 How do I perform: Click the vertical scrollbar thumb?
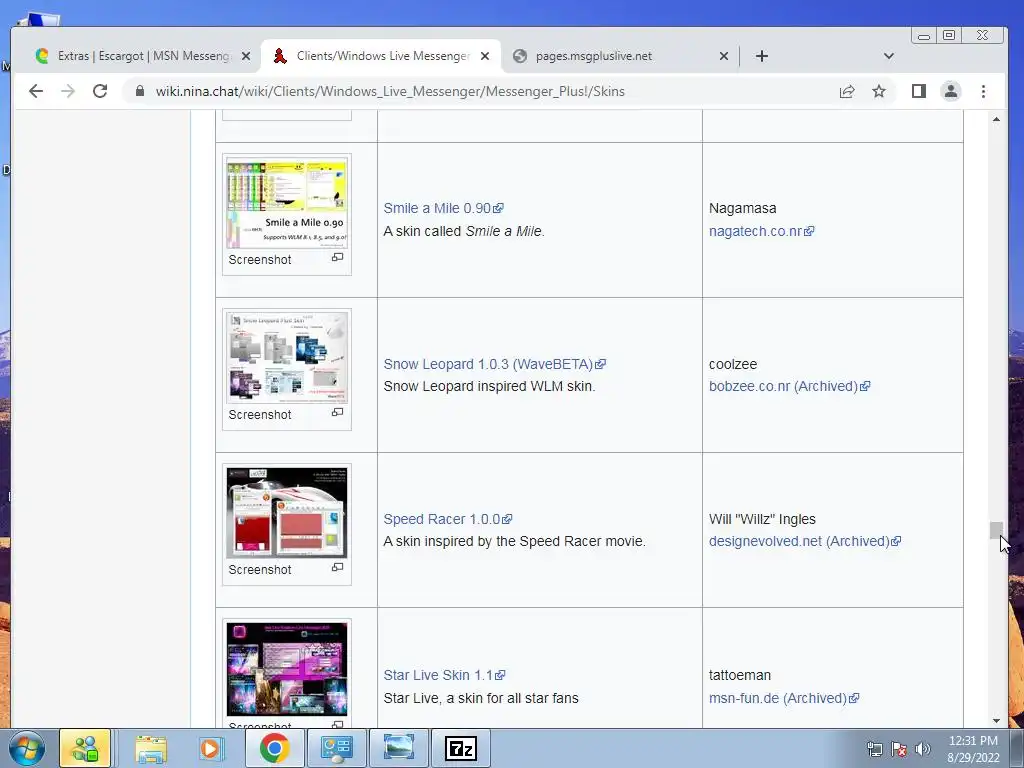[x=996, y=530]
